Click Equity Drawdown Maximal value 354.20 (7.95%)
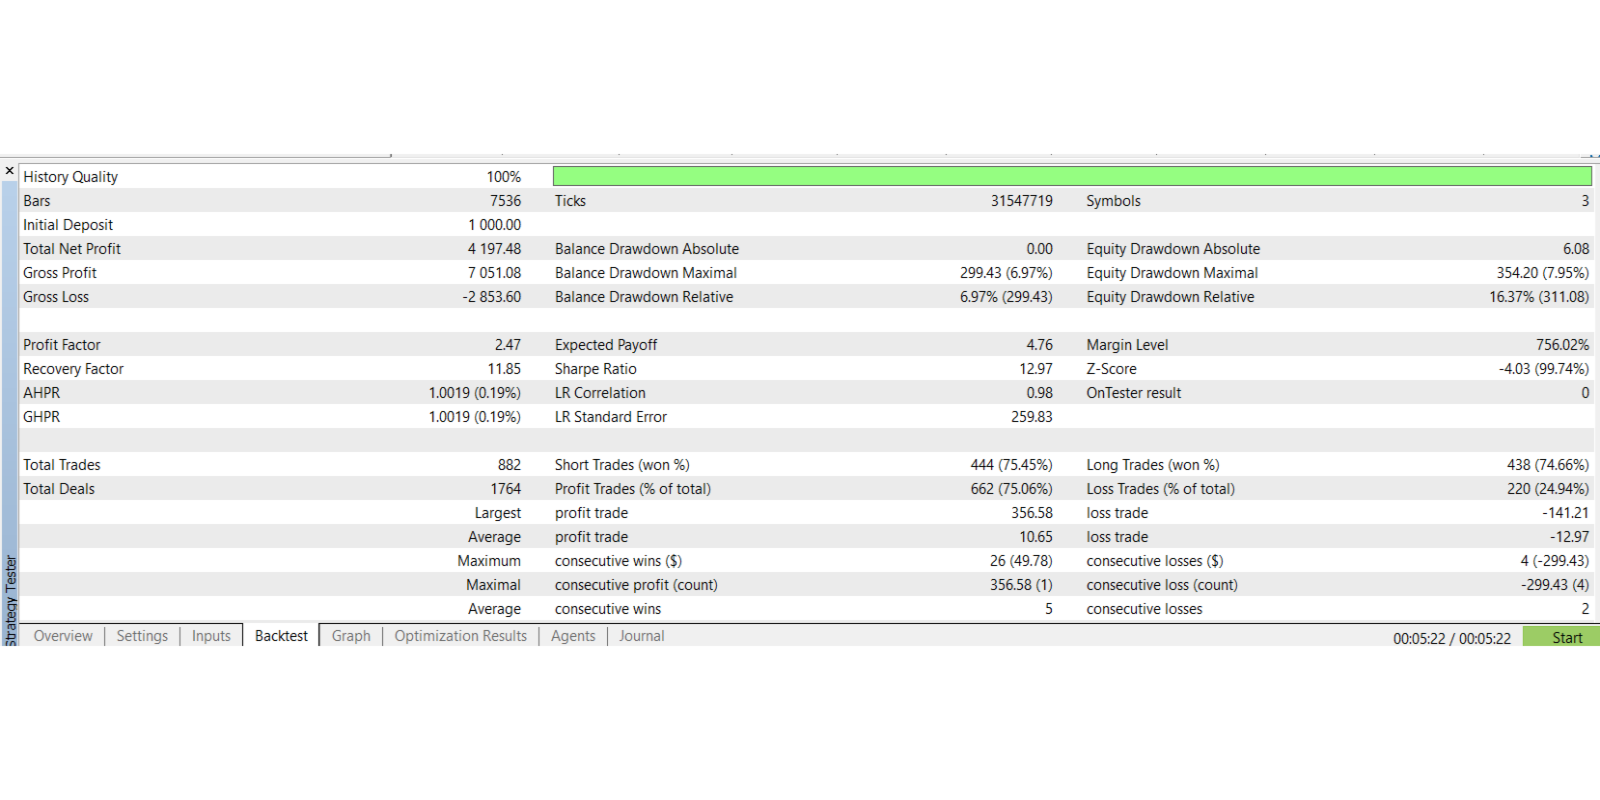Image resolution: width=1600 pixels, height=800 pixels. 1543,273
